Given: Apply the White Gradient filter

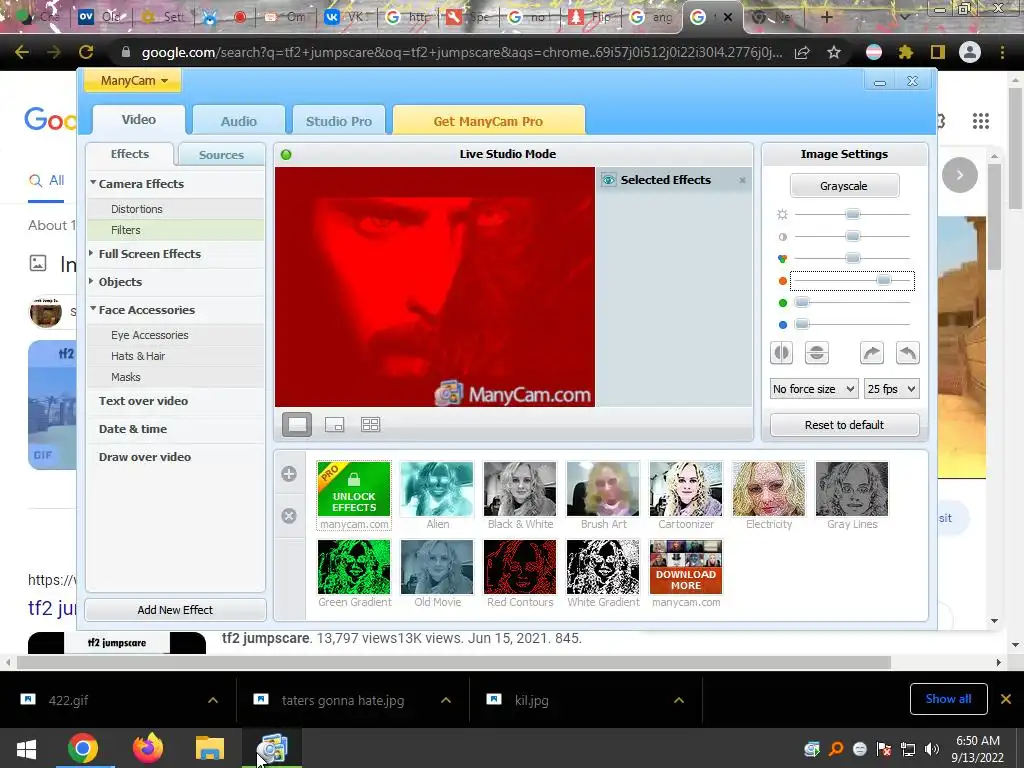Looking at the screenshot, I should [x=603, y=573].
